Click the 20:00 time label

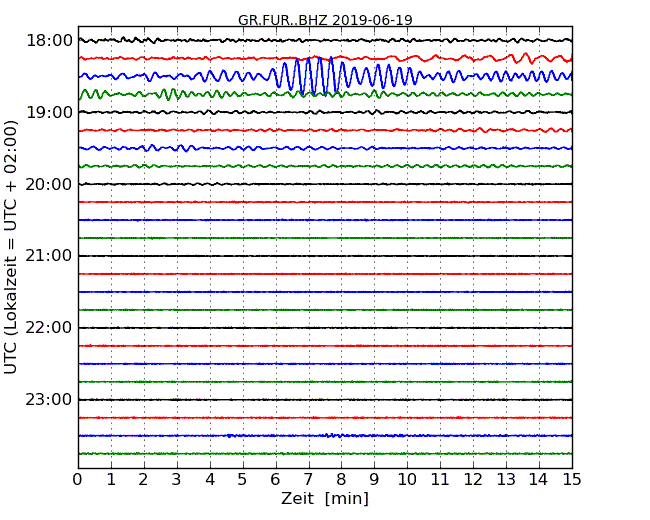tap(49, 184)
